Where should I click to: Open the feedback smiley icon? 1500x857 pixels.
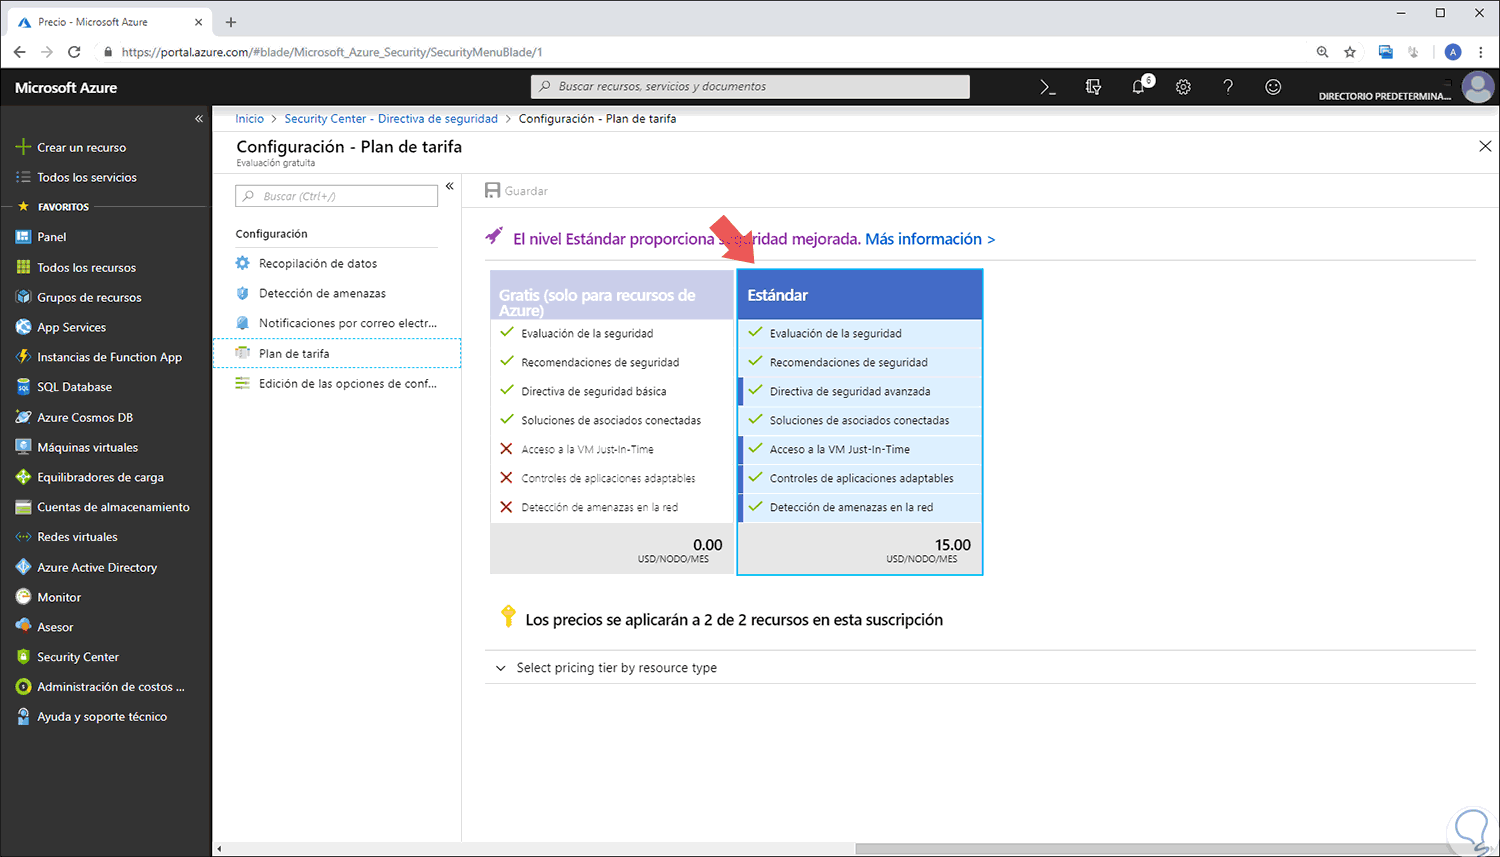(1273, 87)
